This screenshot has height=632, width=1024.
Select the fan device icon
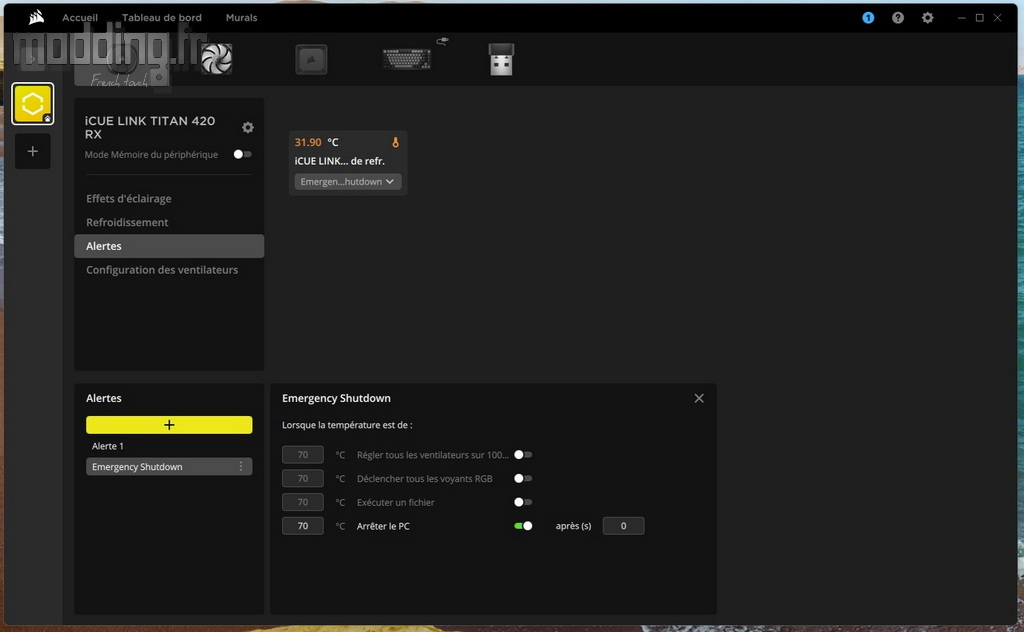point(217,59)
